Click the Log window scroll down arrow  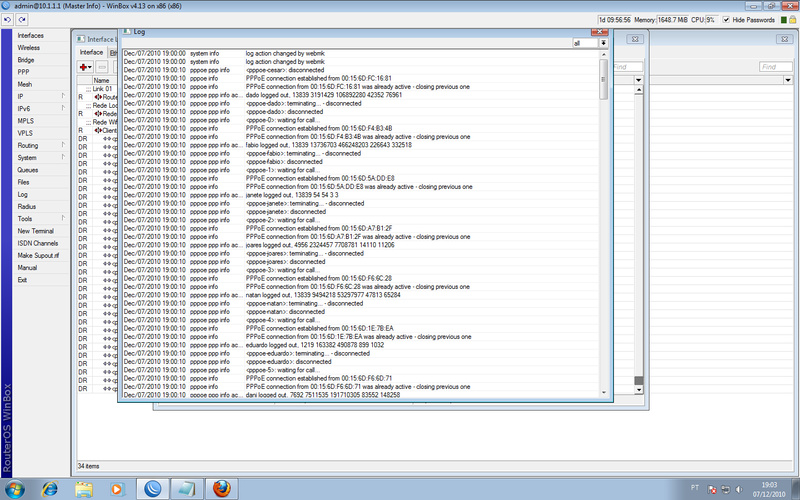[604, 392]
